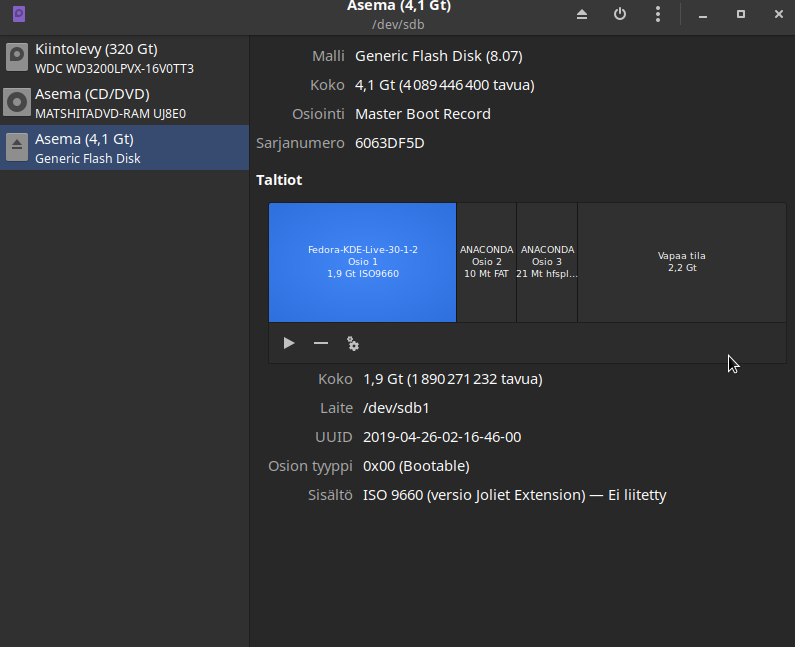Select ANACONDA Osio 2 FAT partition

pyautogui.click(x=486, y=262)
